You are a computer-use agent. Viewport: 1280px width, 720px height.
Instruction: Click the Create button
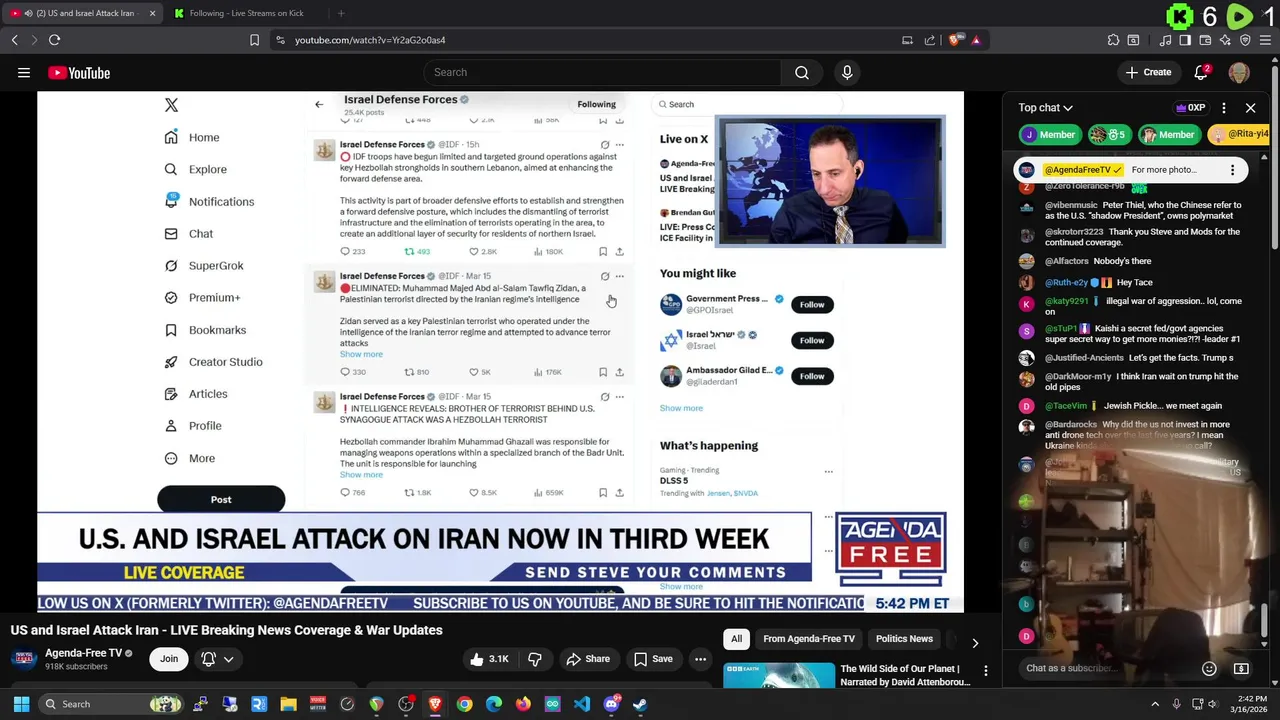1148,72
